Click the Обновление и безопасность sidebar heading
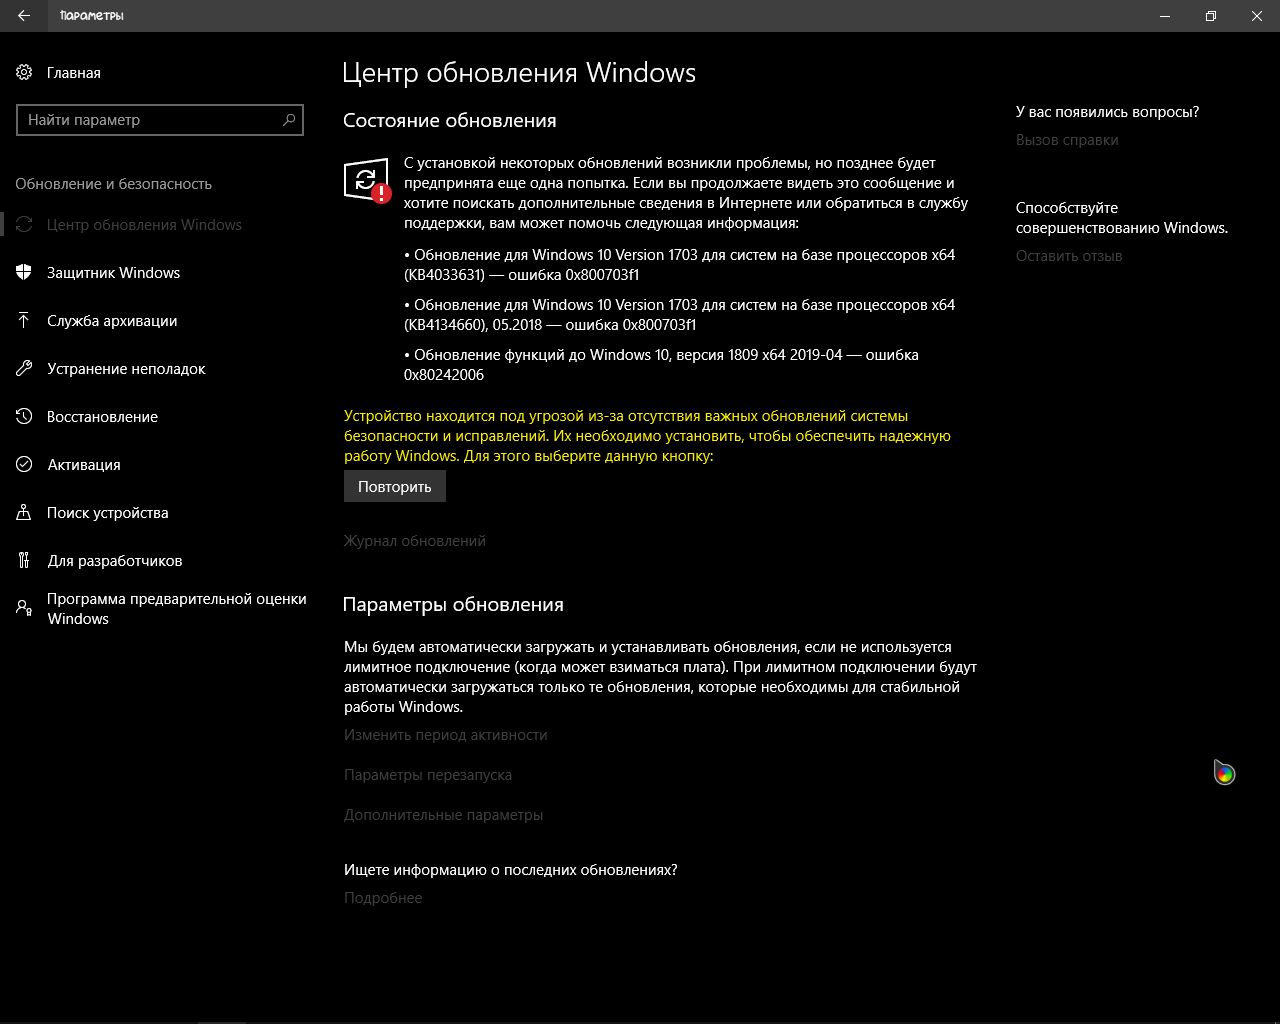1280x1024 pixels. (113, 184)
